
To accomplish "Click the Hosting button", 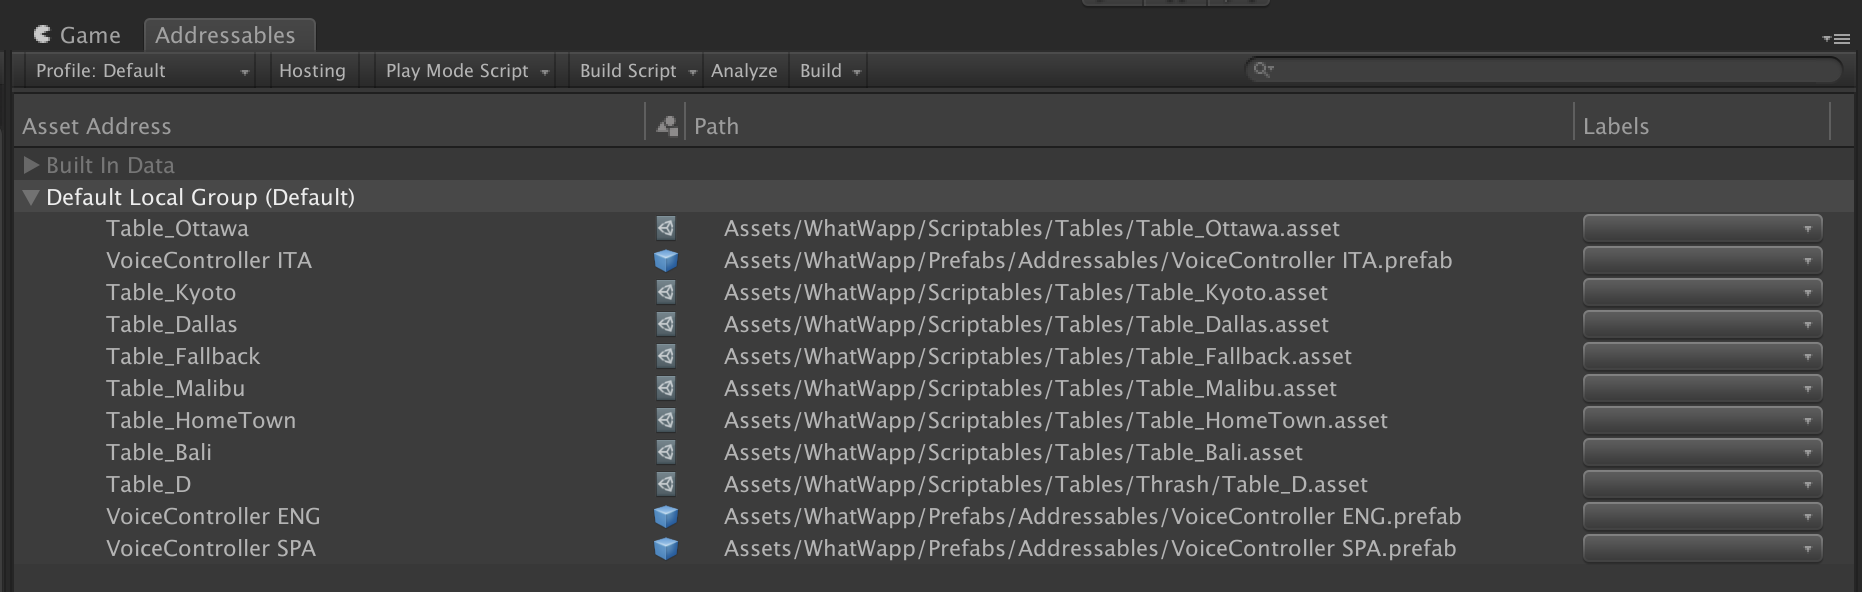I will pos(312,71).
